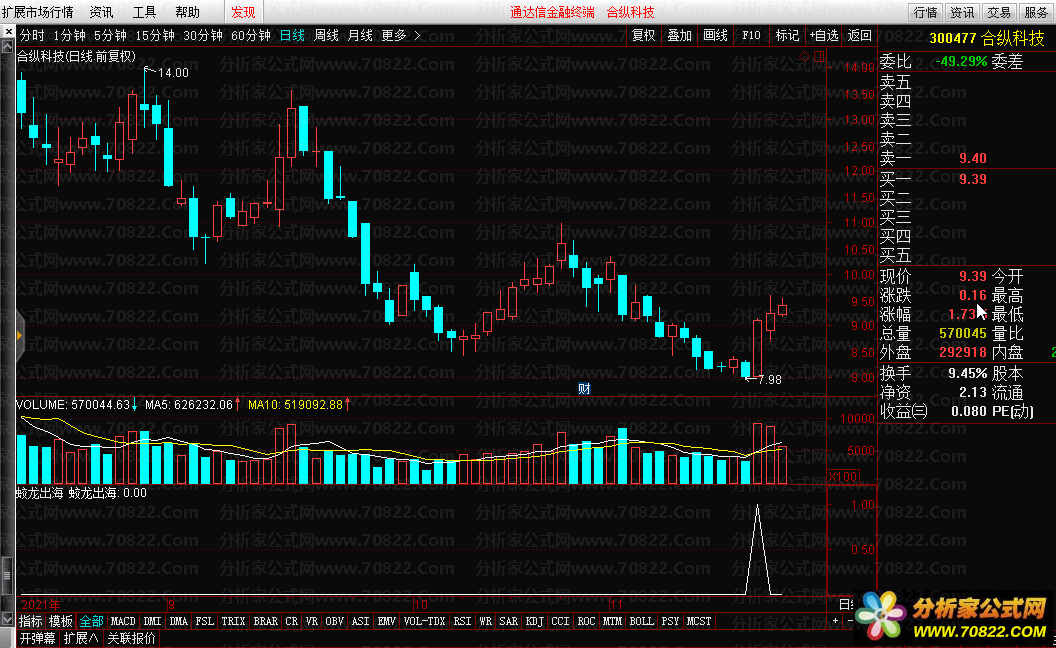Viewport: 1056px width, 648px height.
Task: Click the 行情 button at top right
Action: click(925, 12)
